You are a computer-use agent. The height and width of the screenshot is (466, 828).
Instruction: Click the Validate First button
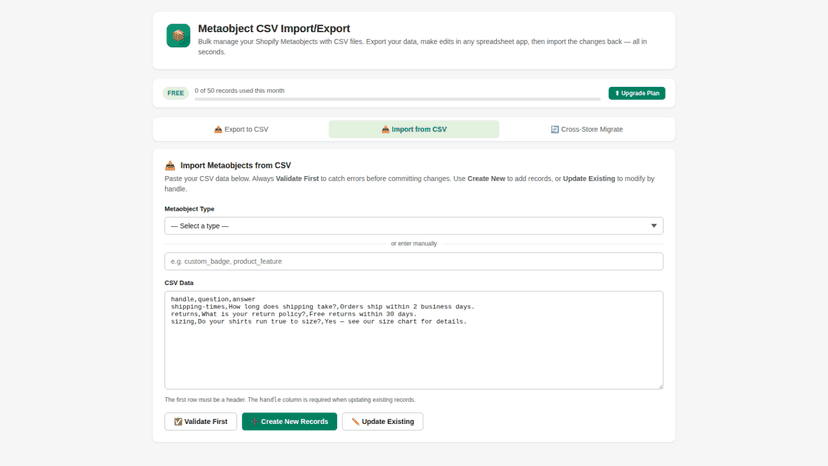[x=201, y=421]
